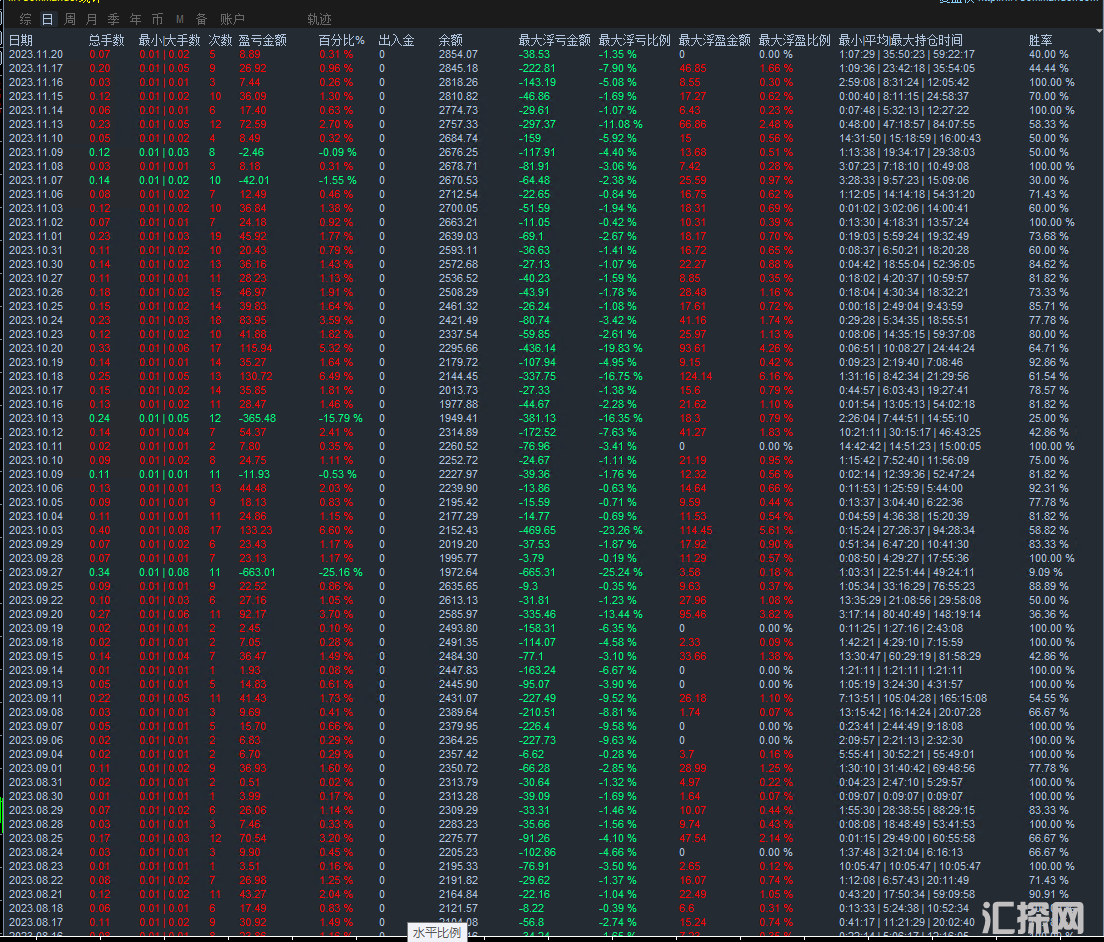The image size is (1104, 942).
Task: Click the 胜率 column header
Action: (x=1040, y=40)
